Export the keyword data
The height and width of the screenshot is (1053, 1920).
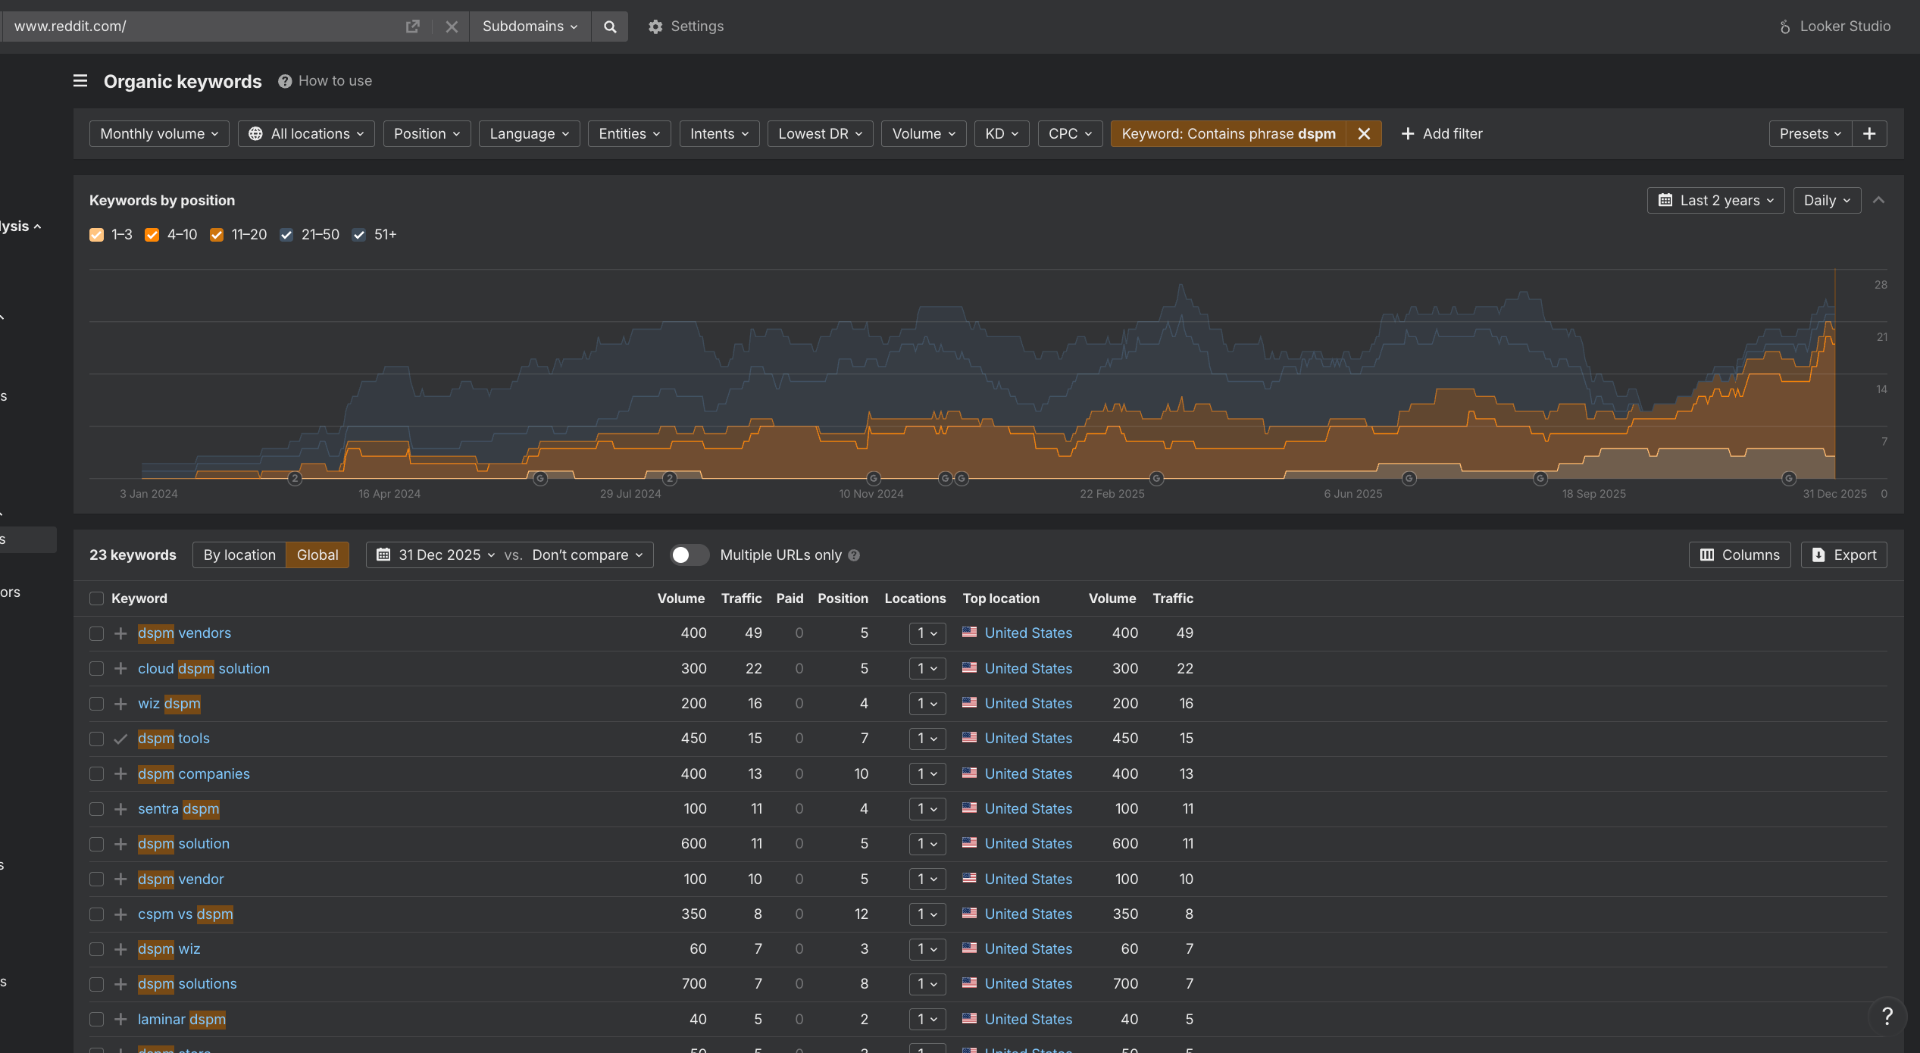pyautogui.click(x=1843, y=554)
